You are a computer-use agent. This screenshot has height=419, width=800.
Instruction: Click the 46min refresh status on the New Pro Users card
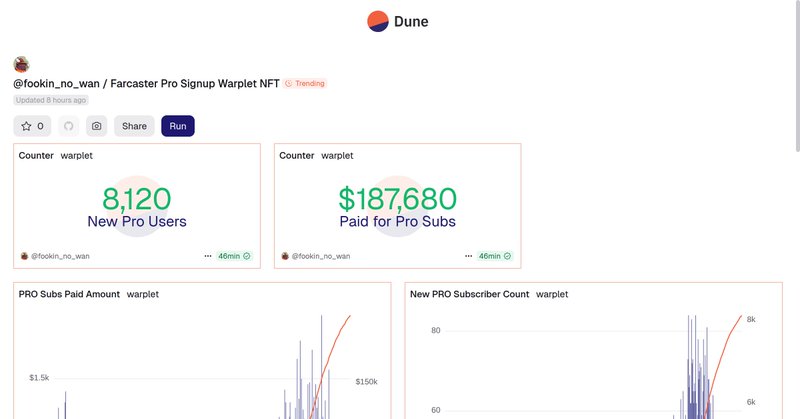[x=234, y=256]
